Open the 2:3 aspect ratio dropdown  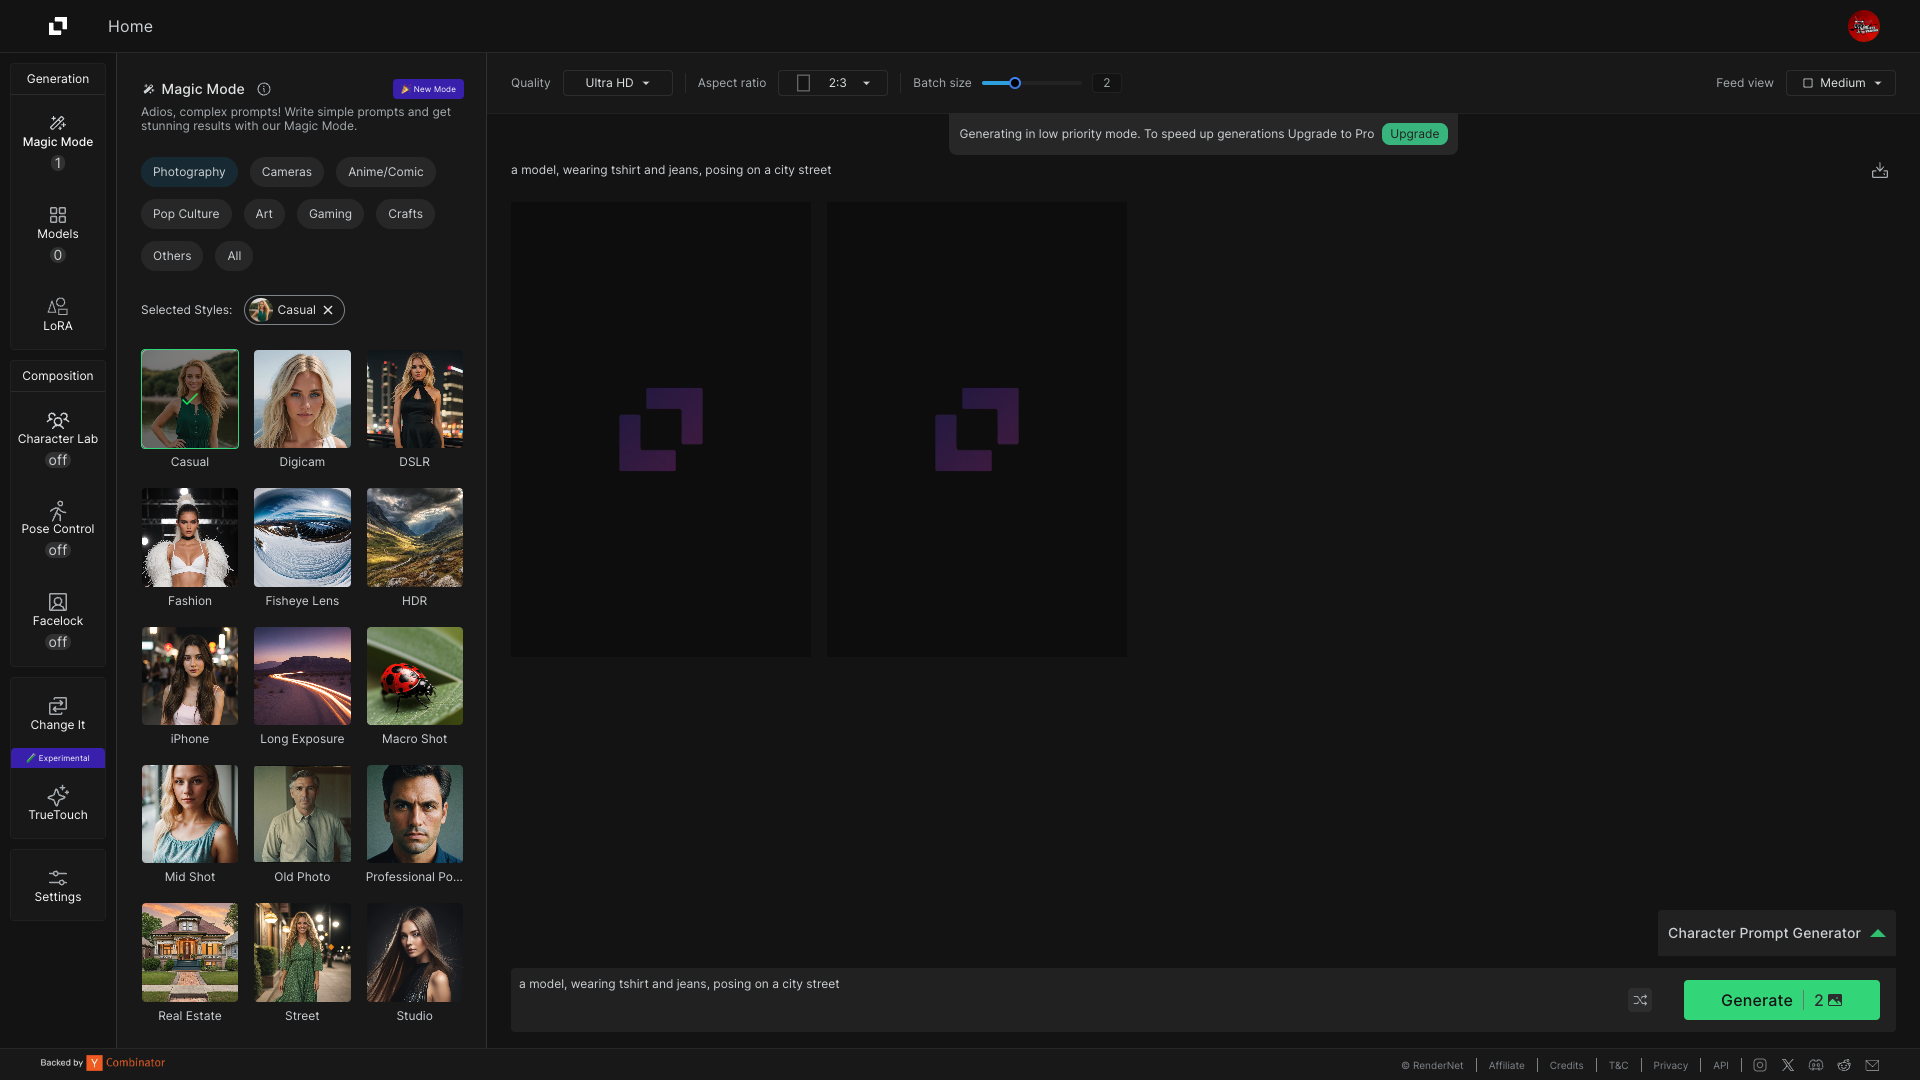pyautogui.click(x=832, y=83)
